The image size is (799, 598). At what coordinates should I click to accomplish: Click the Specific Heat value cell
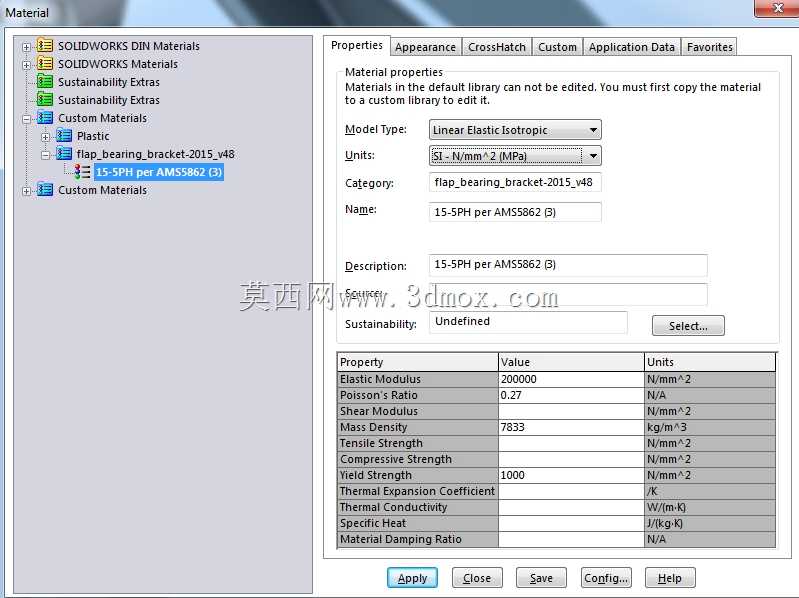571,523
